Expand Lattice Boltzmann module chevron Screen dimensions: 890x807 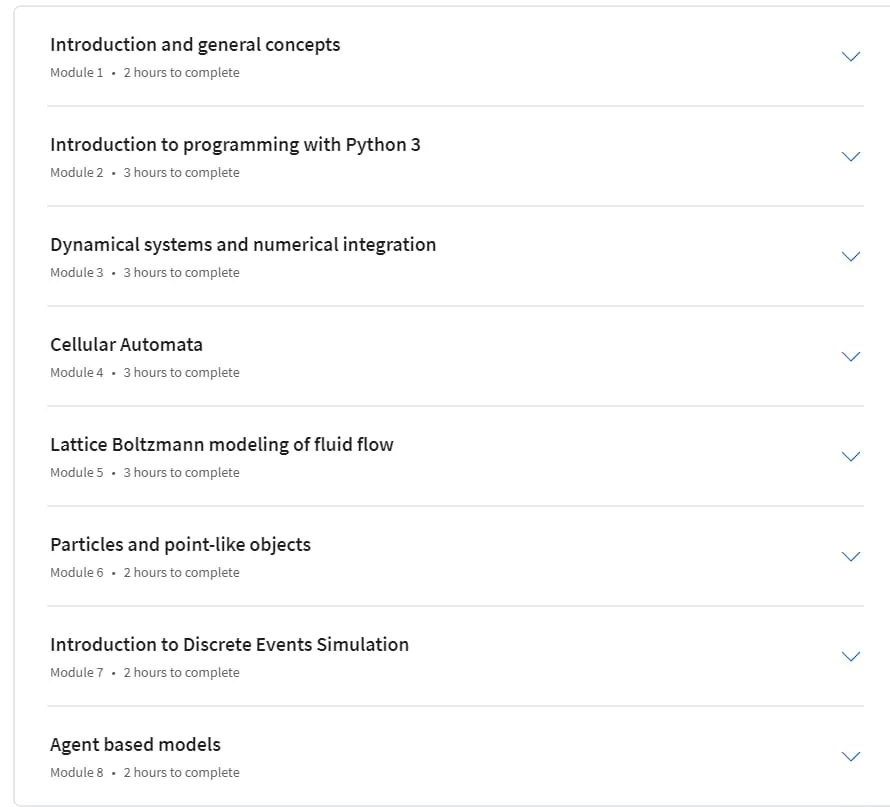pos(850,456)
